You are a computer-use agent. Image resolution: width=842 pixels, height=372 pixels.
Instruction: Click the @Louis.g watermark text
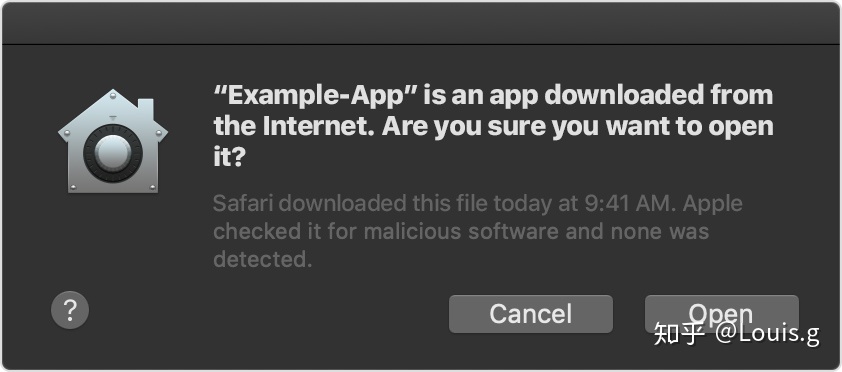[x=766, y=334]
